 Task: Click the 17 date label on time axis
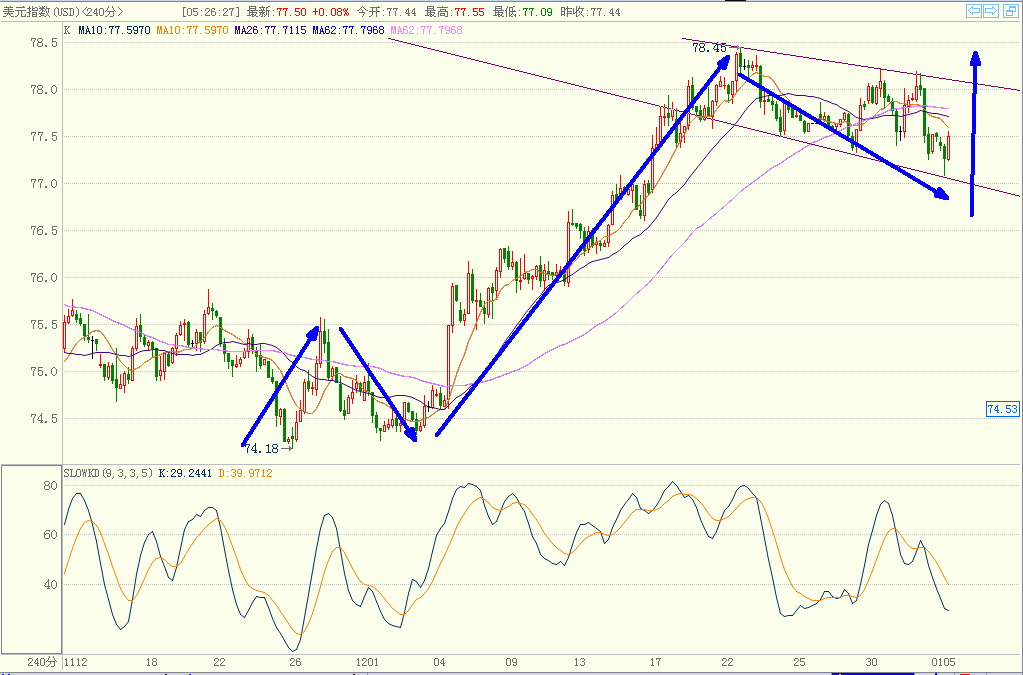pos(656,662)
